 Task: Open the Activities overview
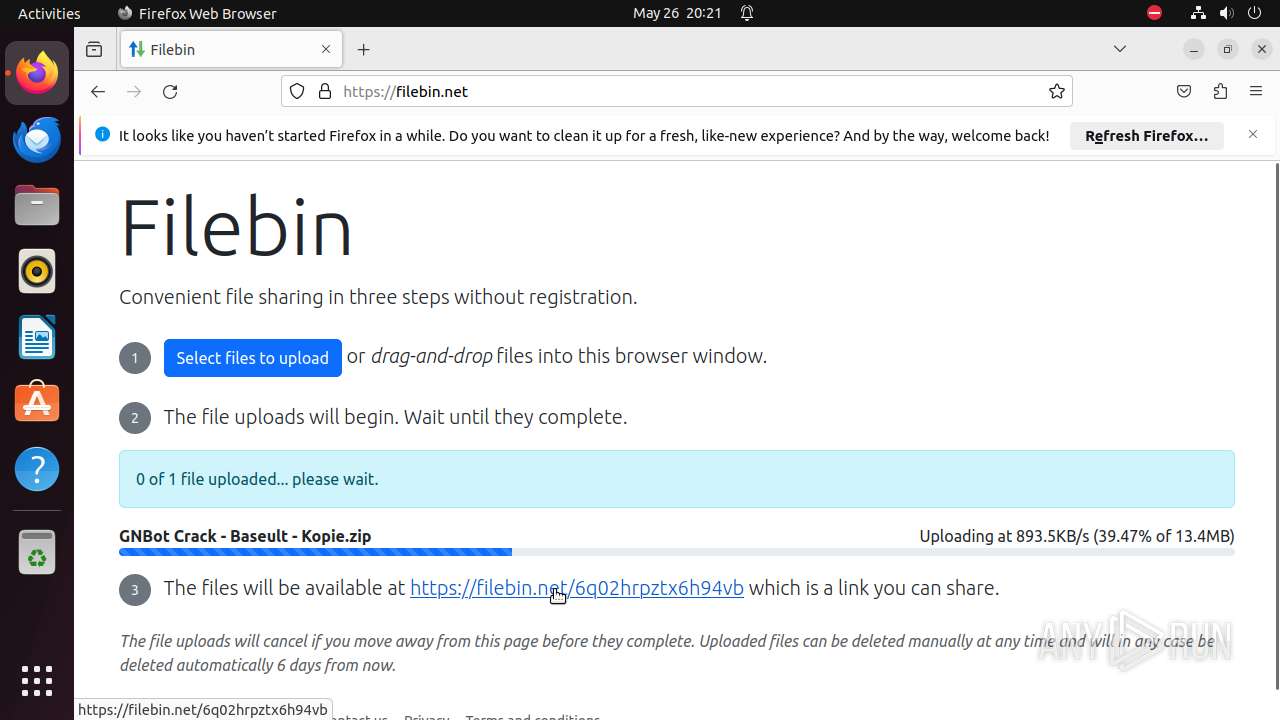tap(49, 13)
